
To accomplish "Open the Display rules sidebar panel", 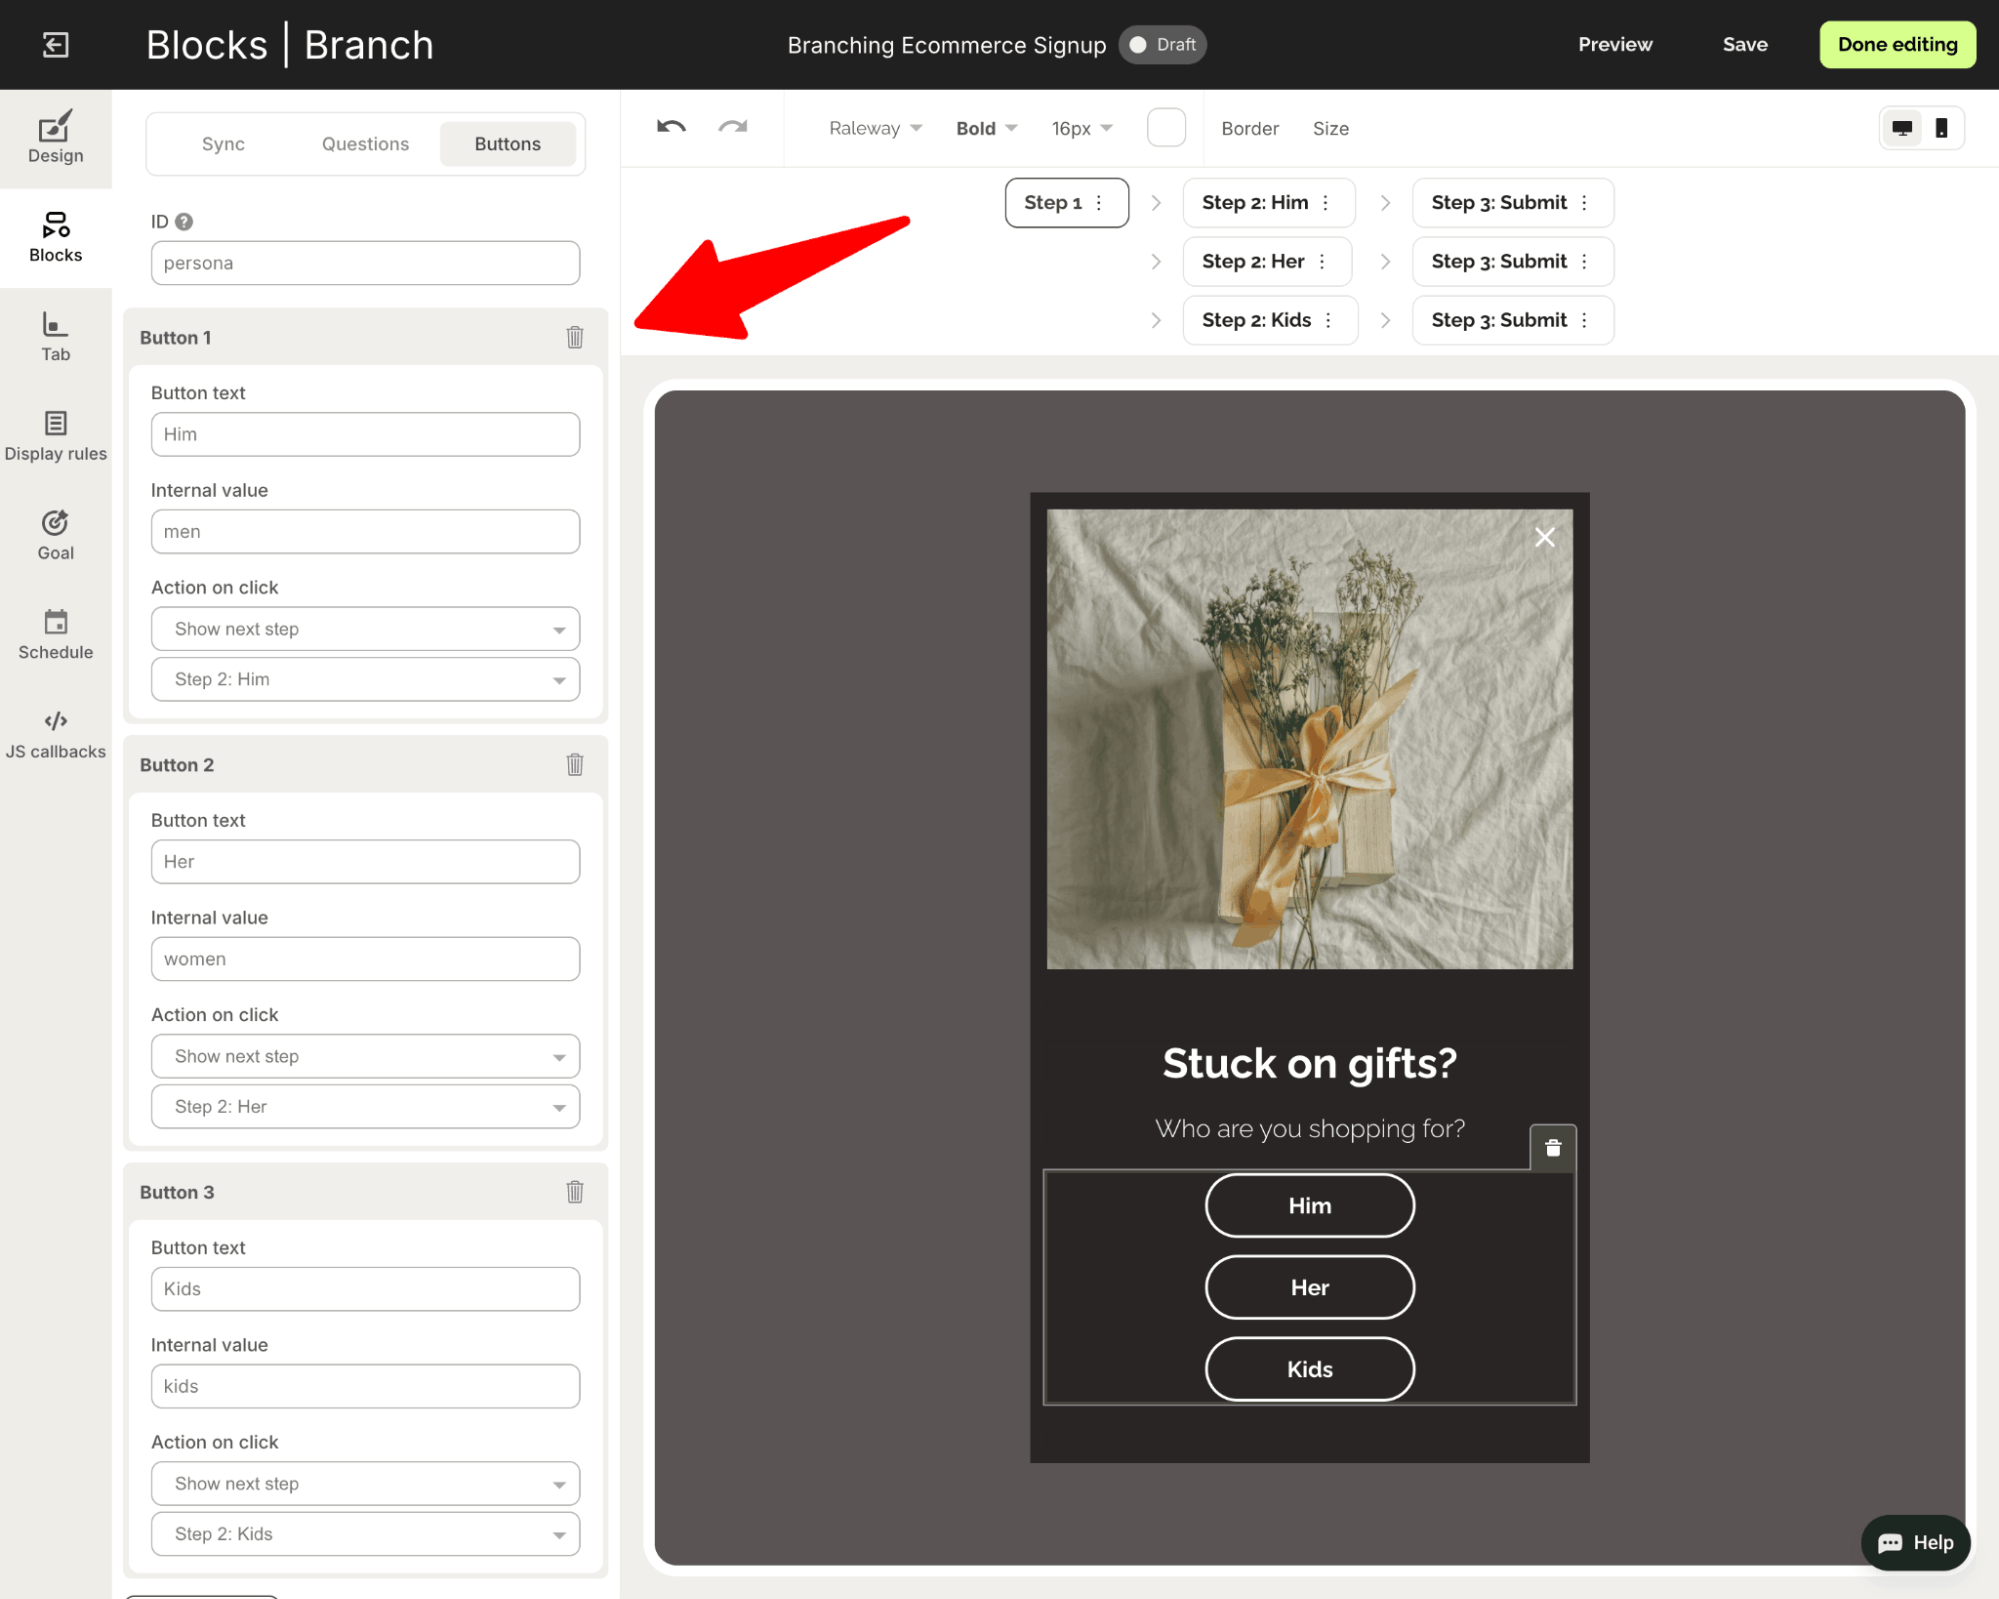I will [56, 436].
